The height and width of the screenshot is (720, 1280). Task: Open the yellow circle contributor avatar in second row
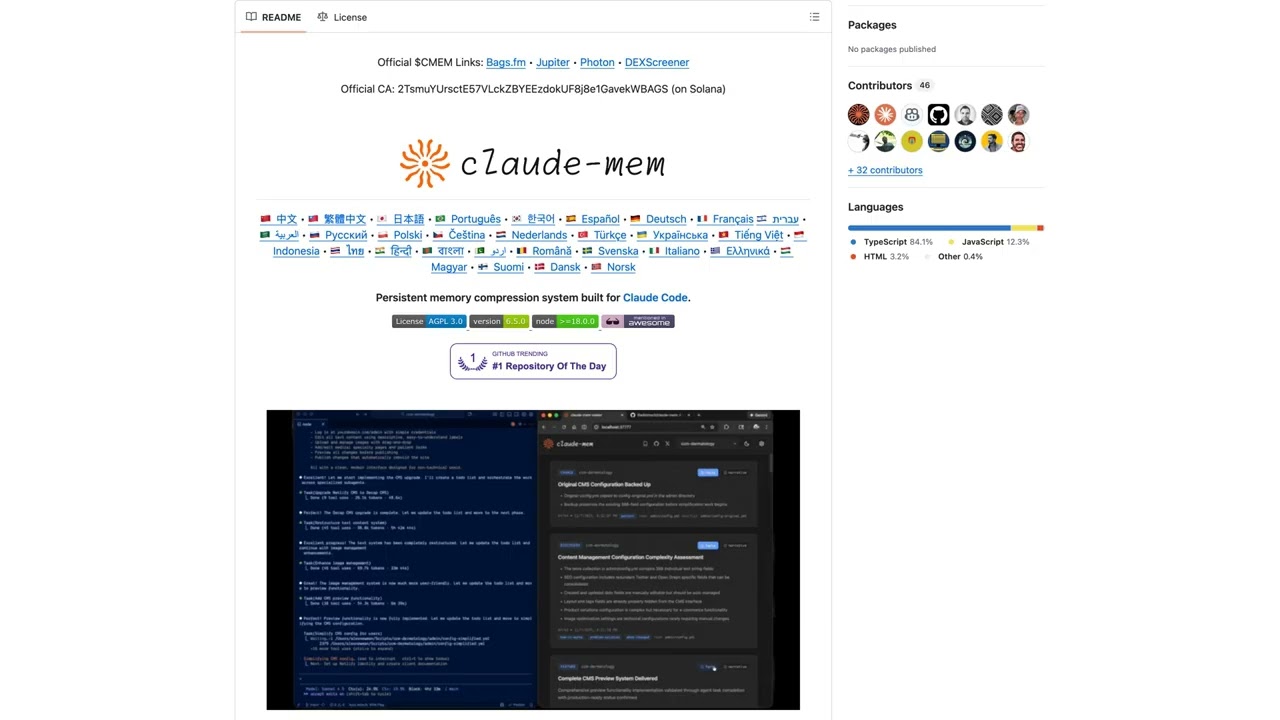[912, 142]
